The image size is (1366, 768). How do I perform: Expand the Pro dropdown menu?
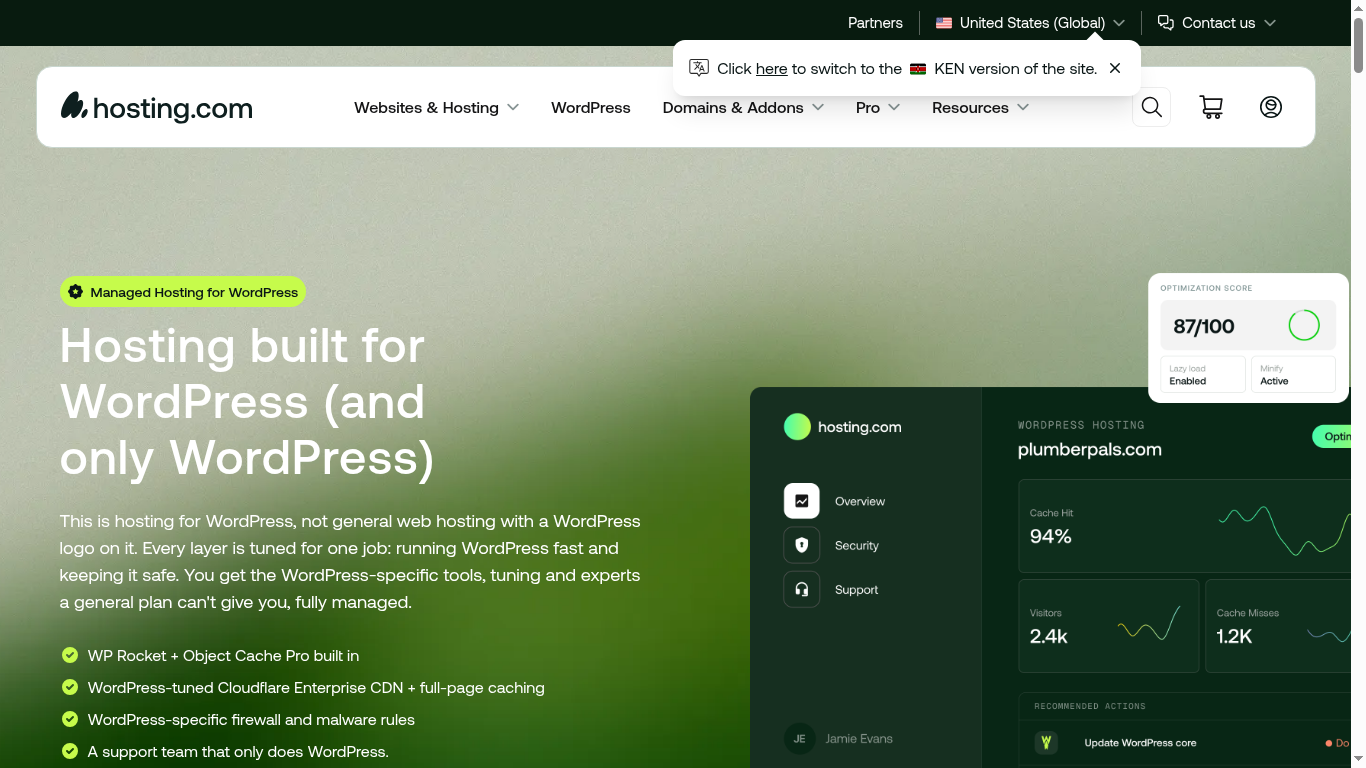click(878, 107)
